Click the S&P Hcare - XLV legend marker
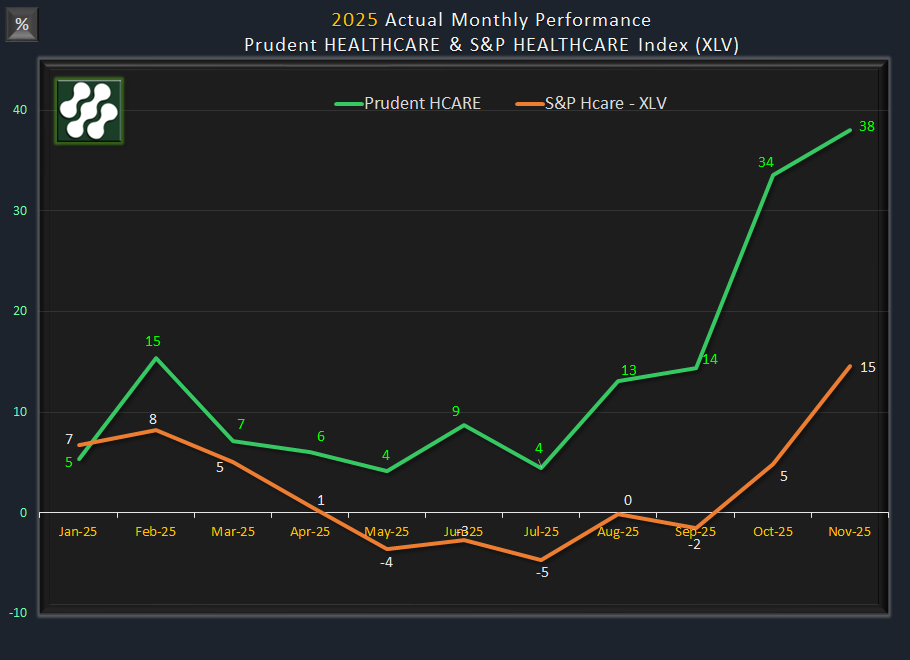 [532, 103]
